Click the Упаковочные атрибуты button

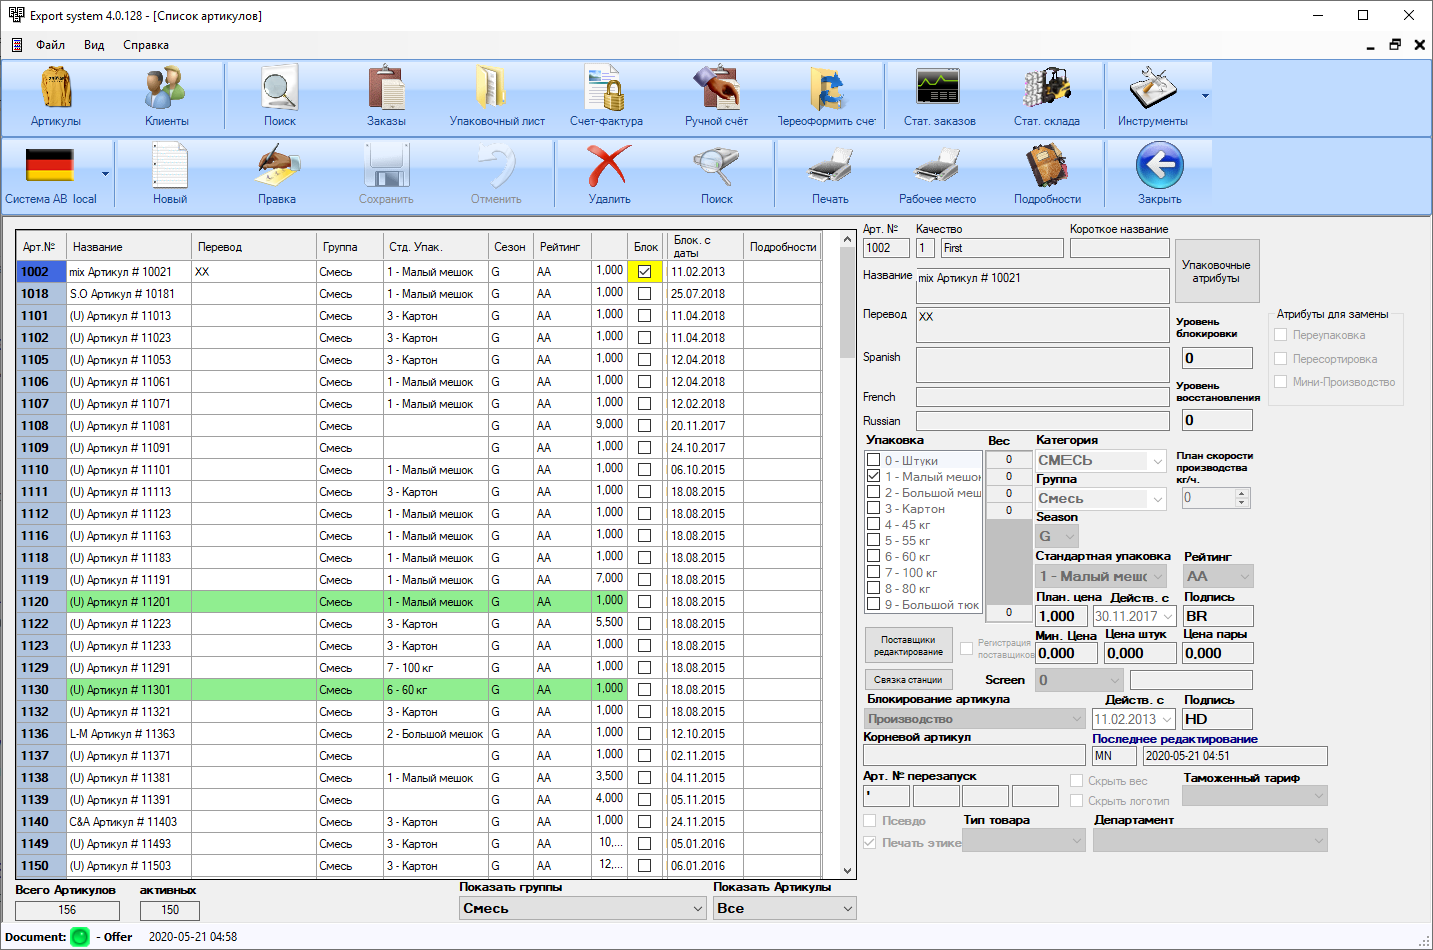[x=1216, y=272]
